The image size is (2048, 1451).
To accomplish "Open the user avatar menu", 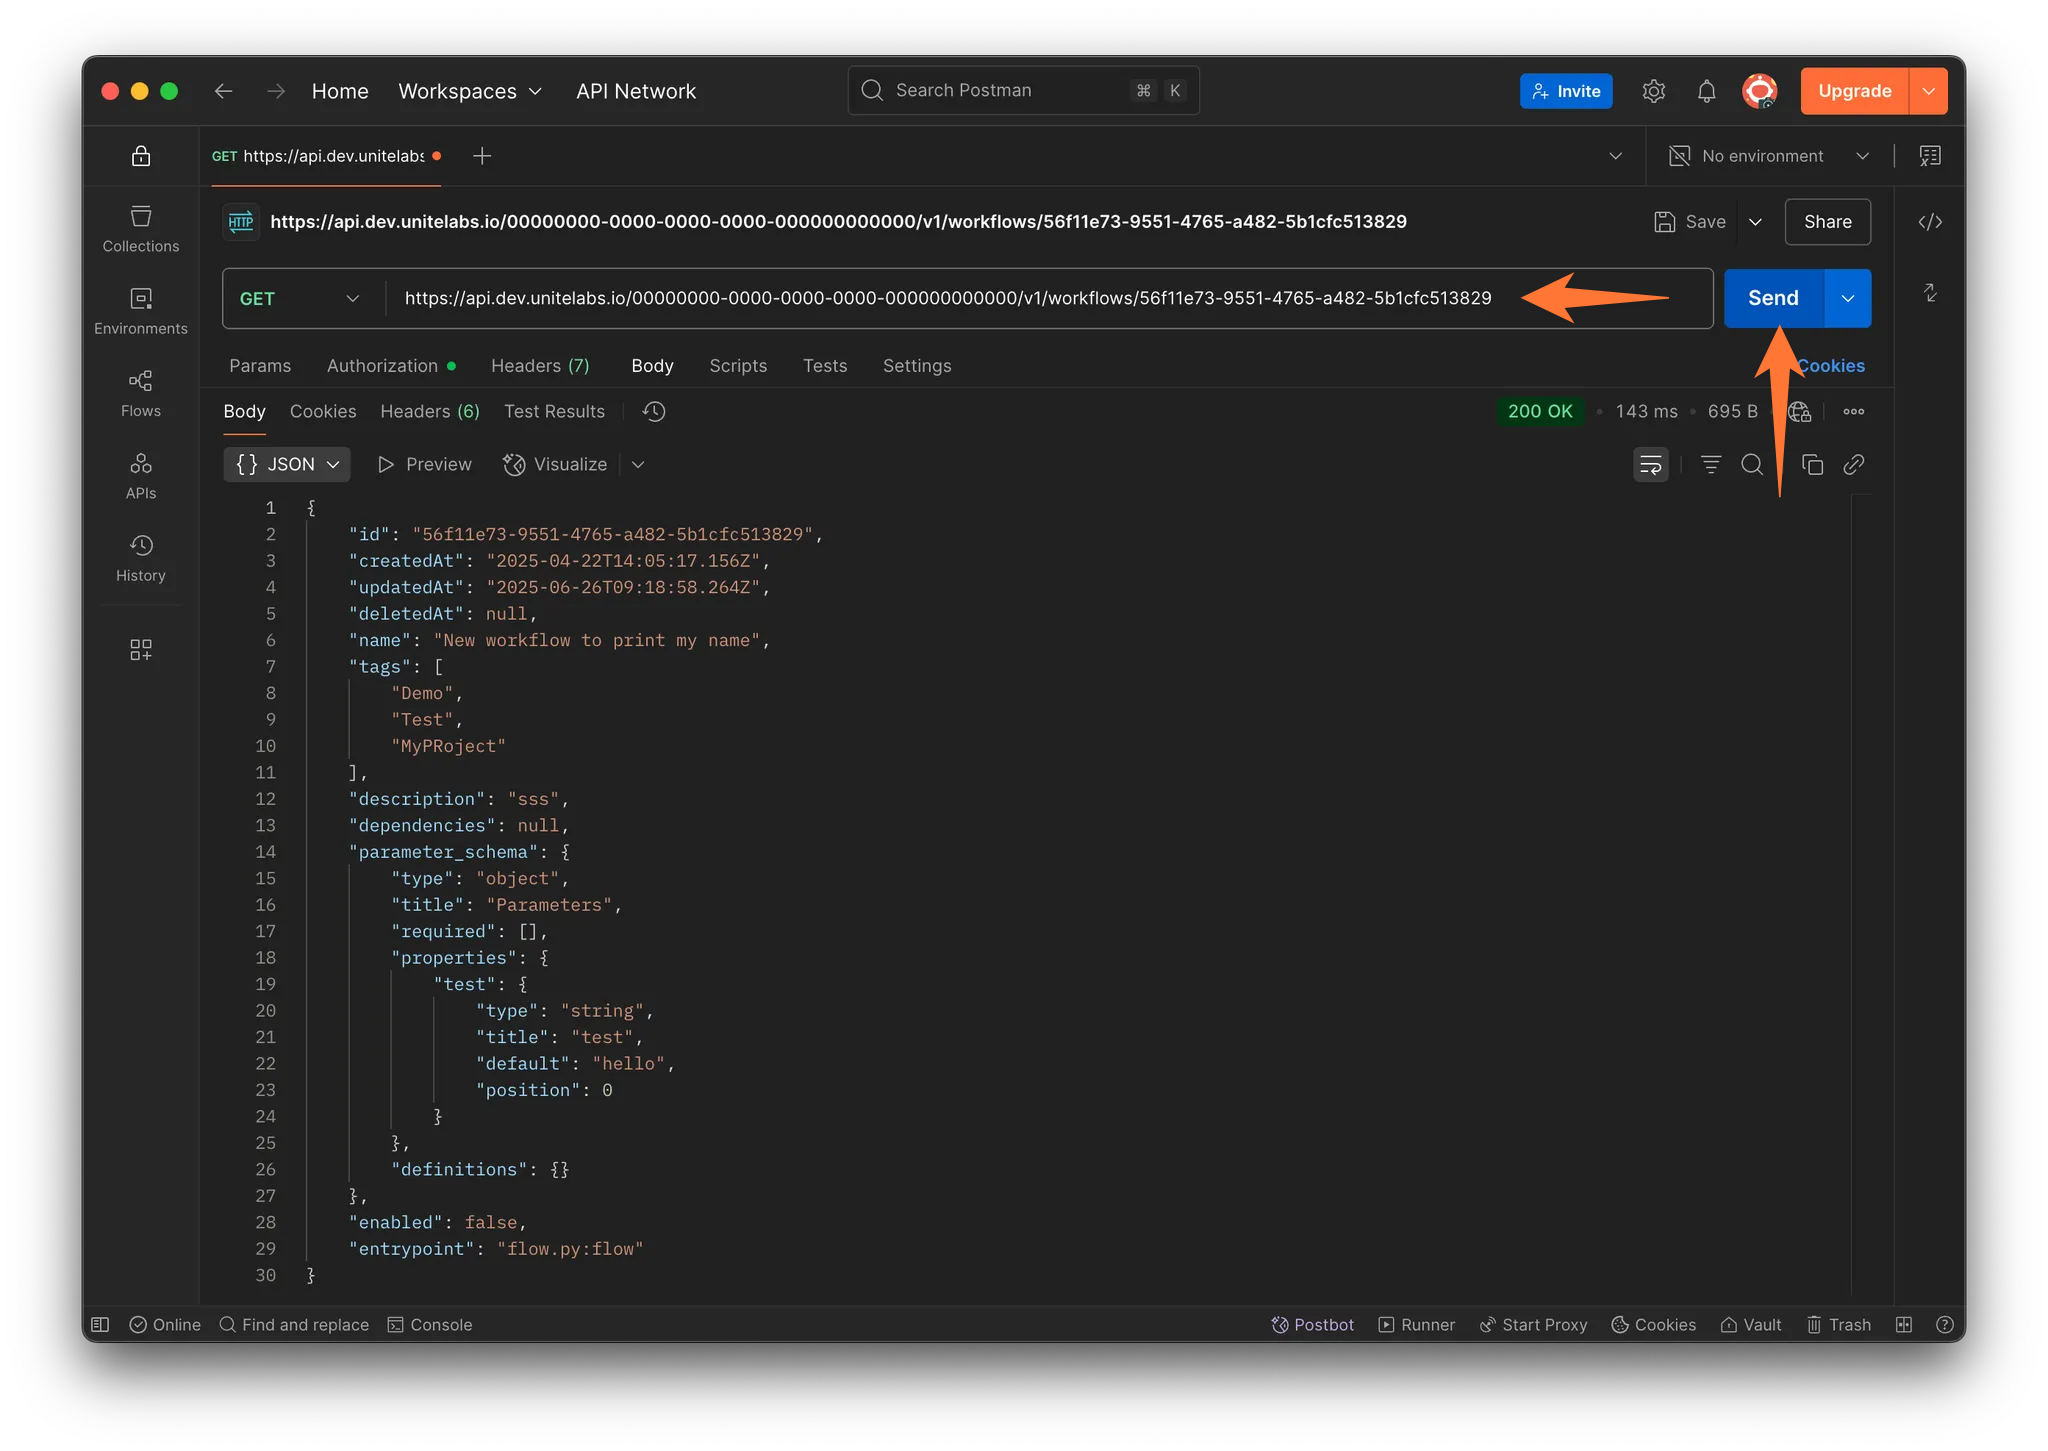I will 1760,91.
